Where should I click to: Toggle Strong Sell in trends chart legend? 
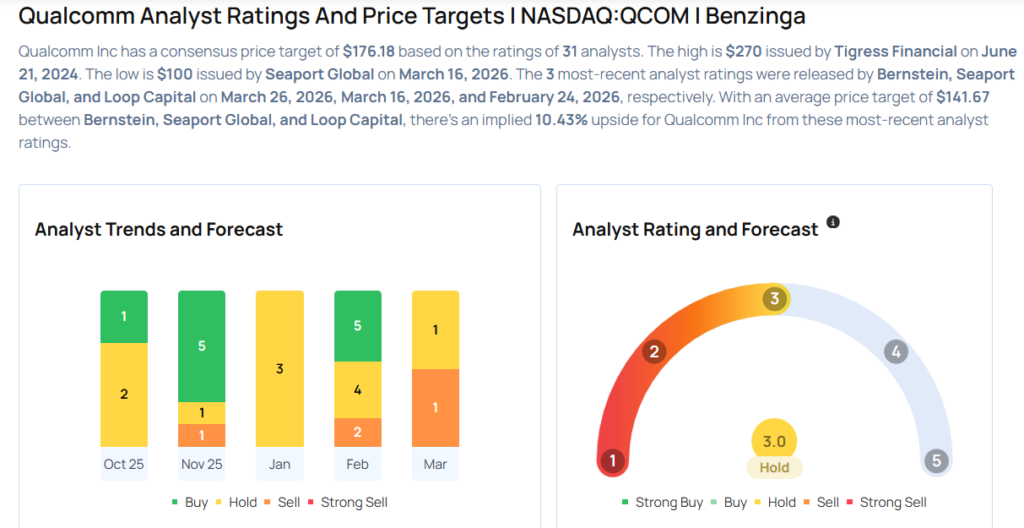348,502
